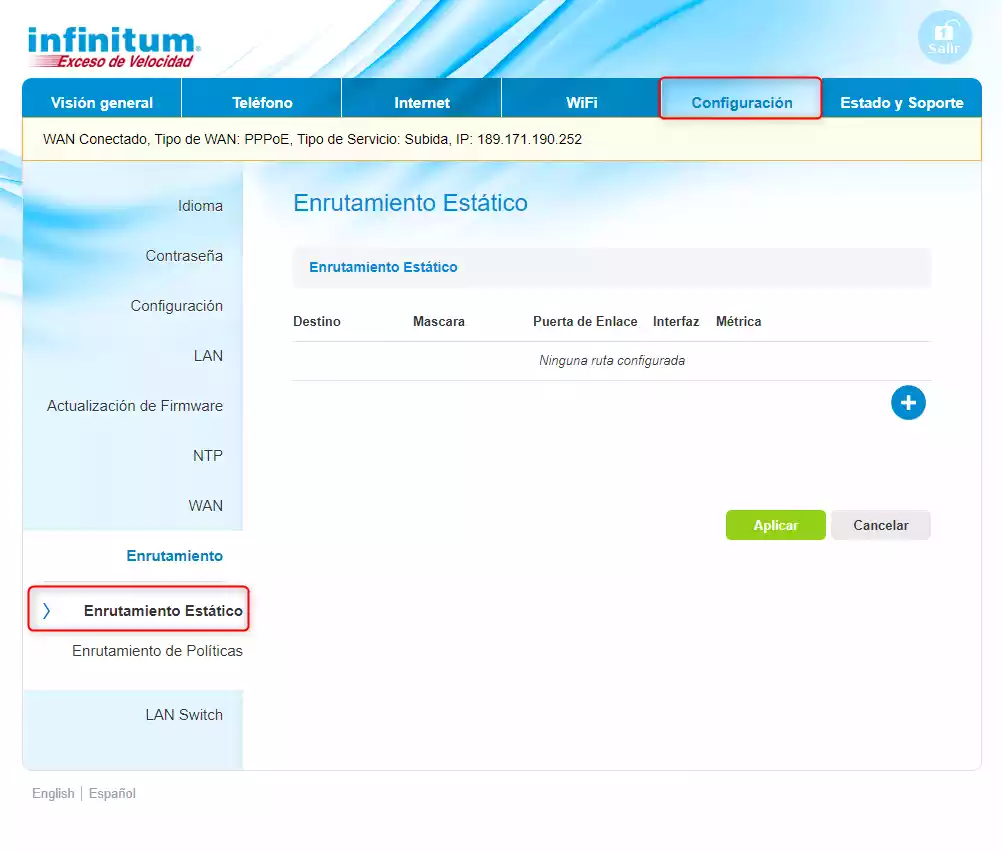Select Enrutamiento de Políticas
Image resolution: width=1002 pixels, height=853 pixels.
[158, 651]
